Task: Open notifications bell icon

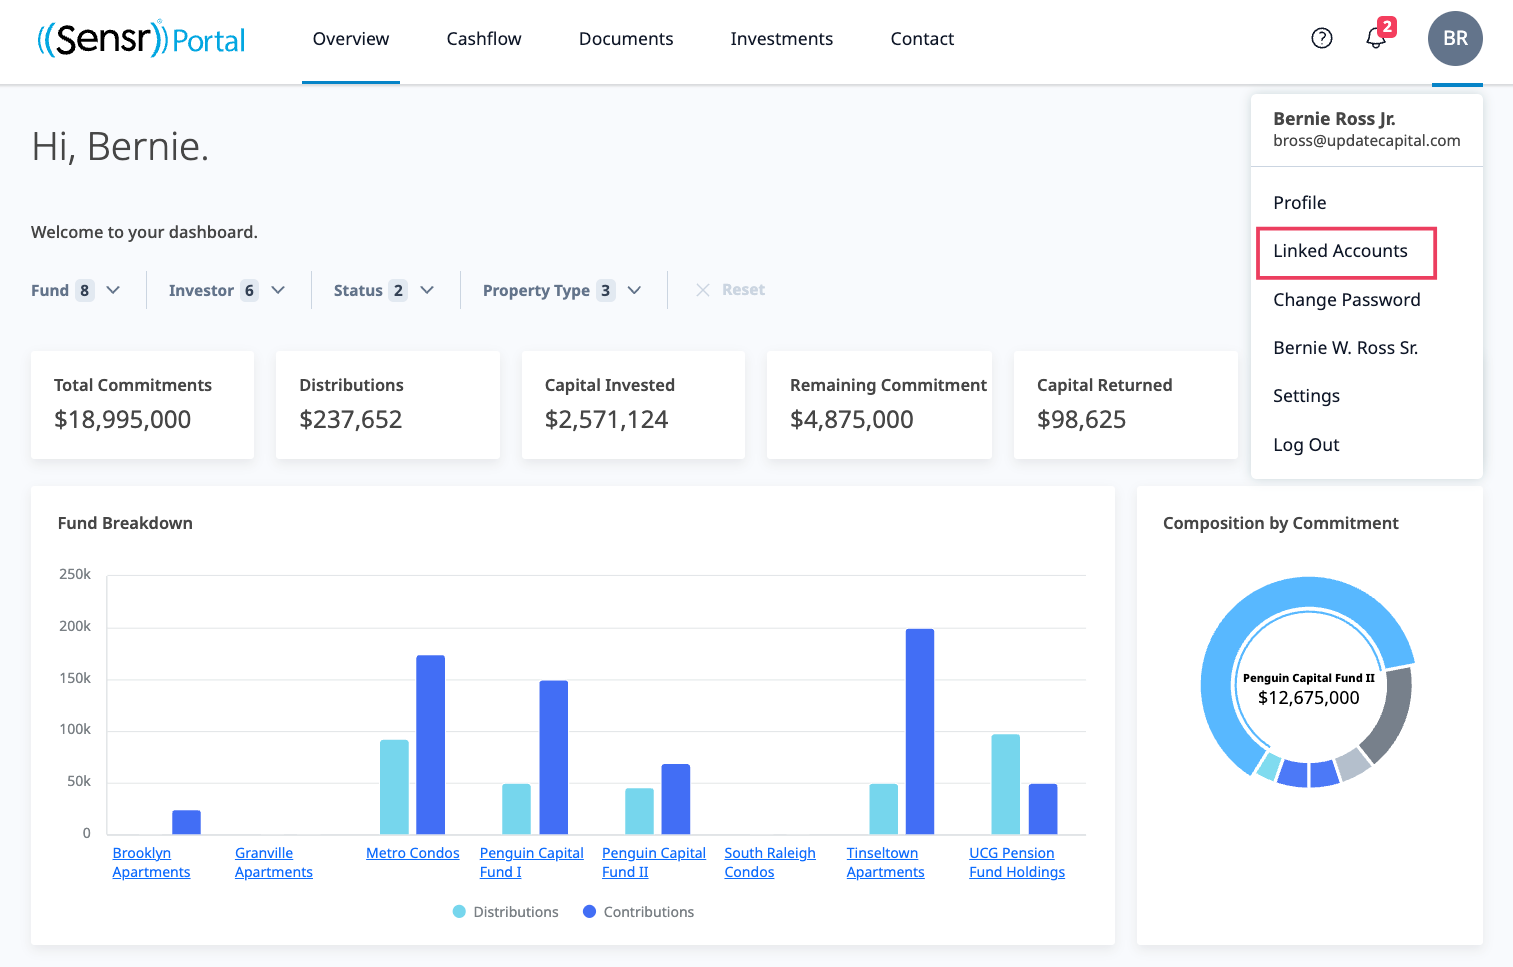Action: pos(1376,38)
